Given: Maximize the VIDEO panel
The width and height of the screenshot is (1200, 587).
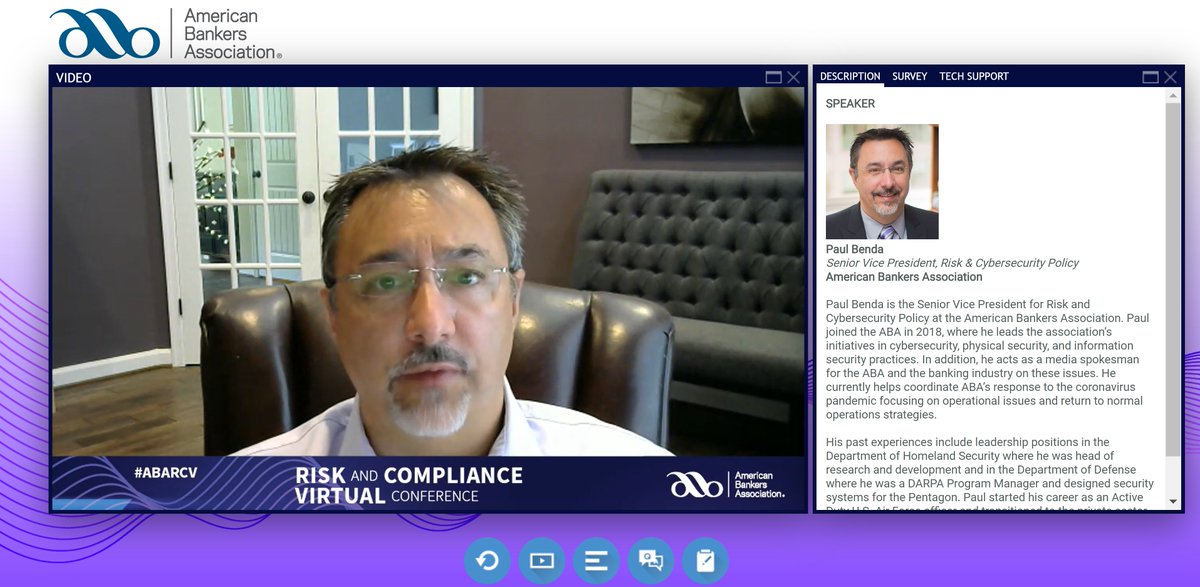Looking at the screenshot, I should click(774, 77).
